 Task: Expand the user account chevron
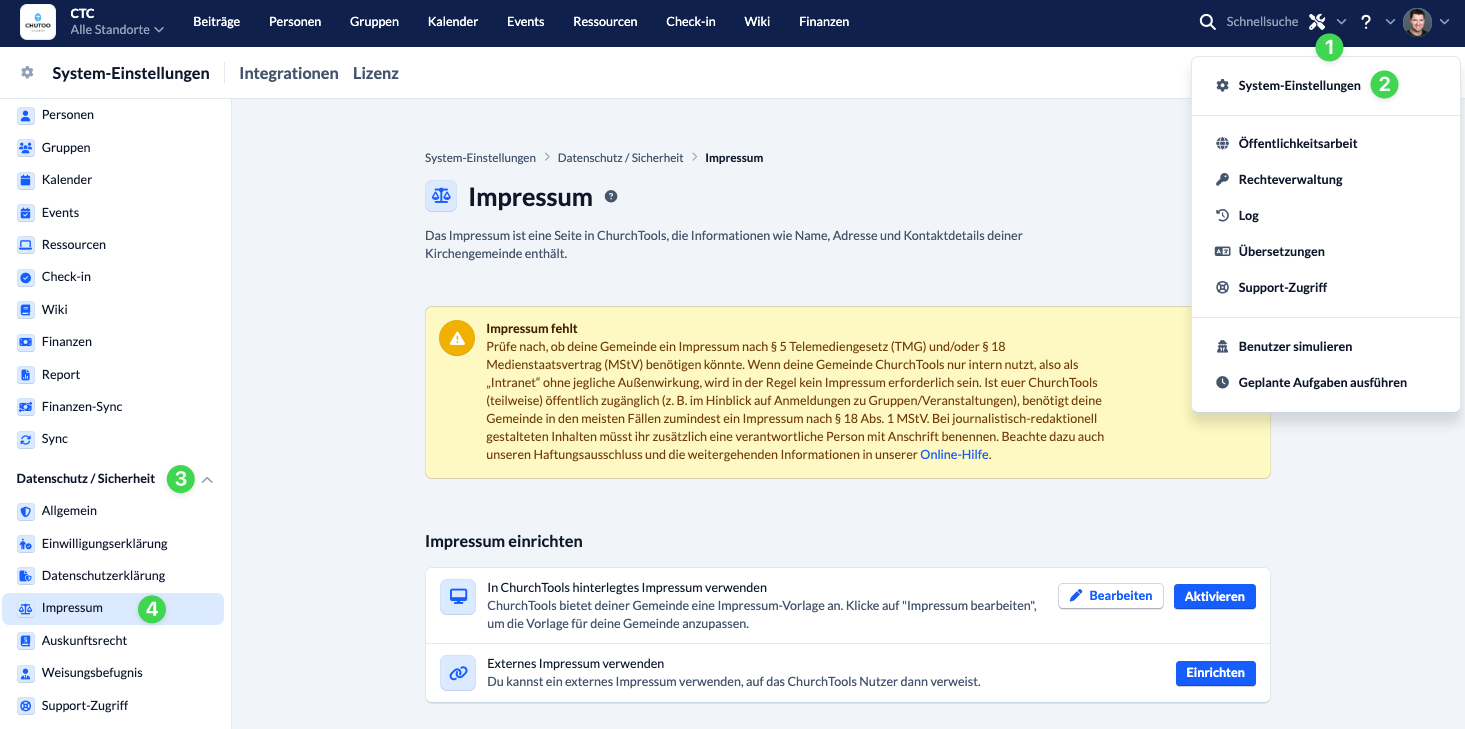(1444, 22)
